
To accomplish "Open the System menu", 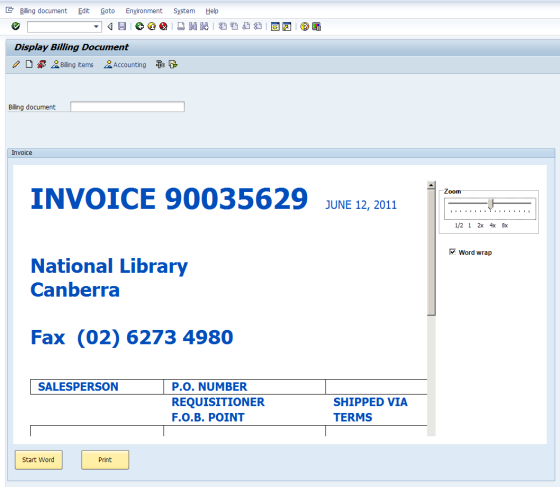I will pos(184,11).
